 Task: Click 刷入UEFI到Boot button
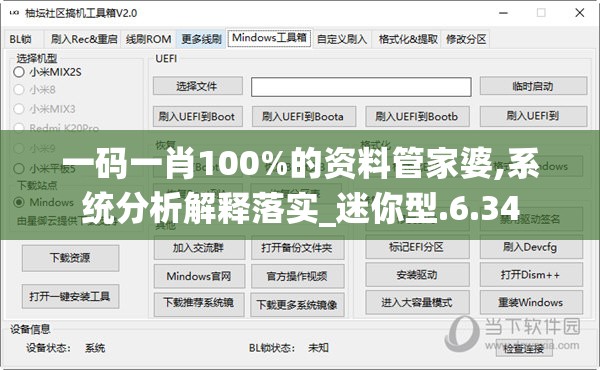[x=197, y=116]
